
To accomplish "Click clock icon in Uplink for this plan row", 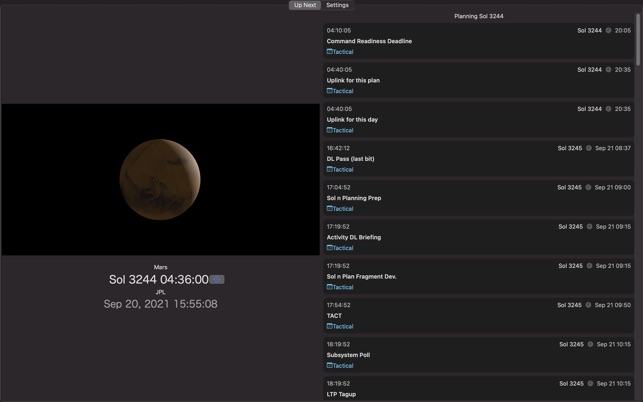I will (609, 70).
